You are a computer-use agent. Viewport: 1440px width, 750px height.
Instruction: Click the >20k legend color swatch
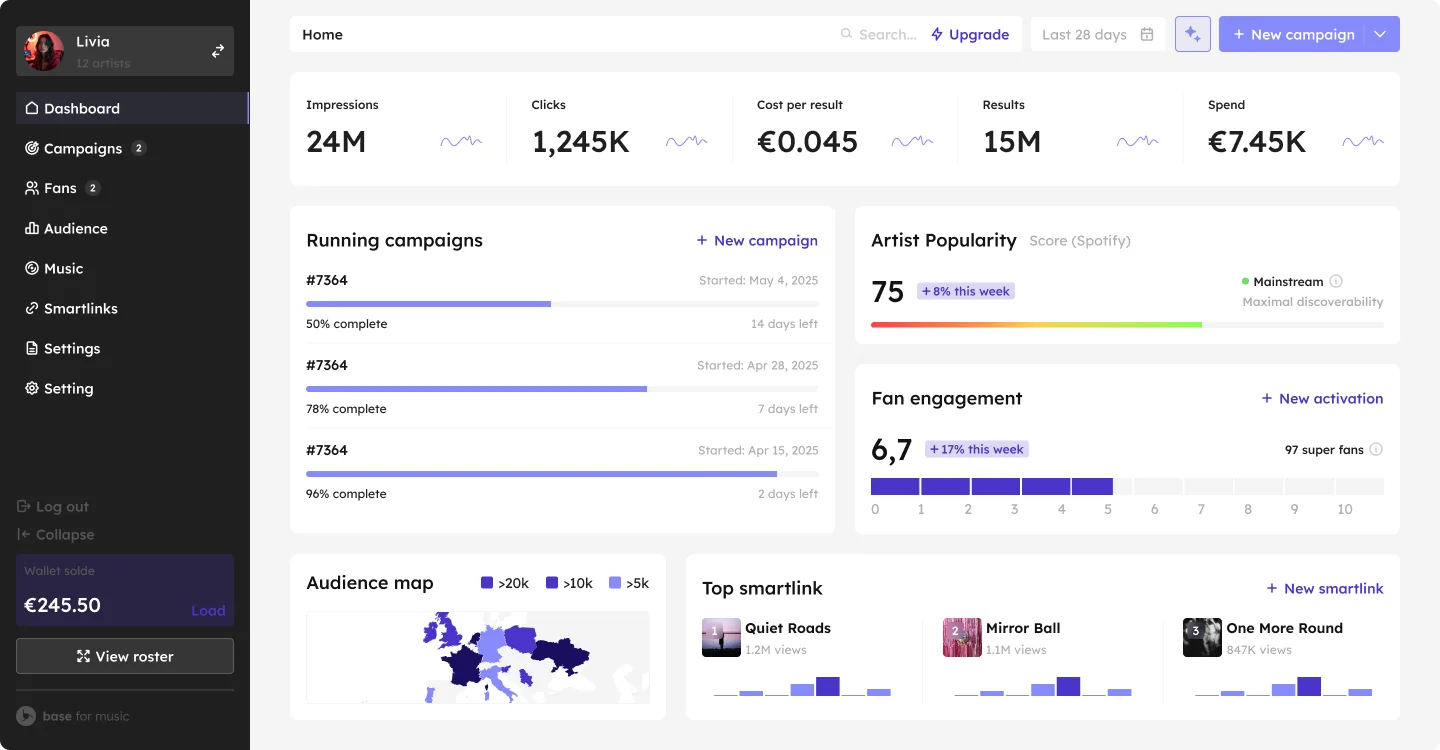(x=487, y=582)
